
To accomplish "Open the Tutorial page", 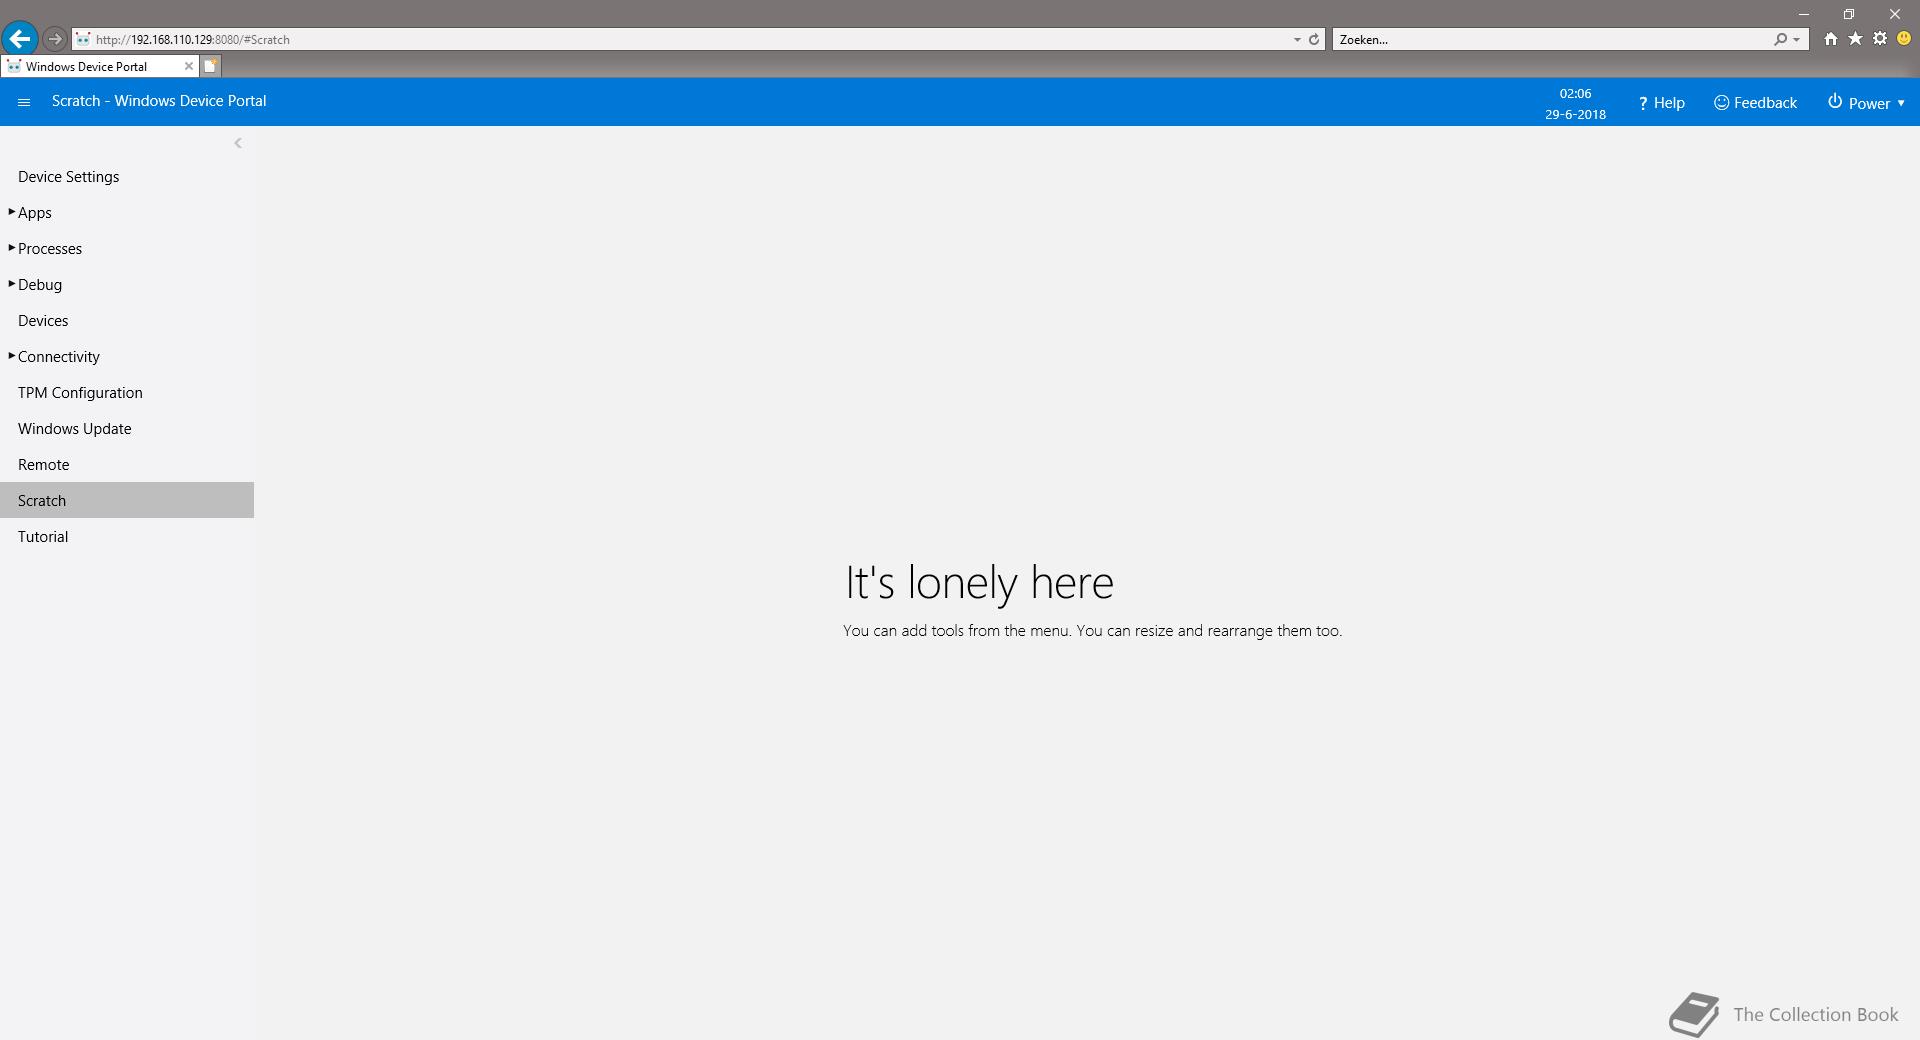I will pos(43,537).
